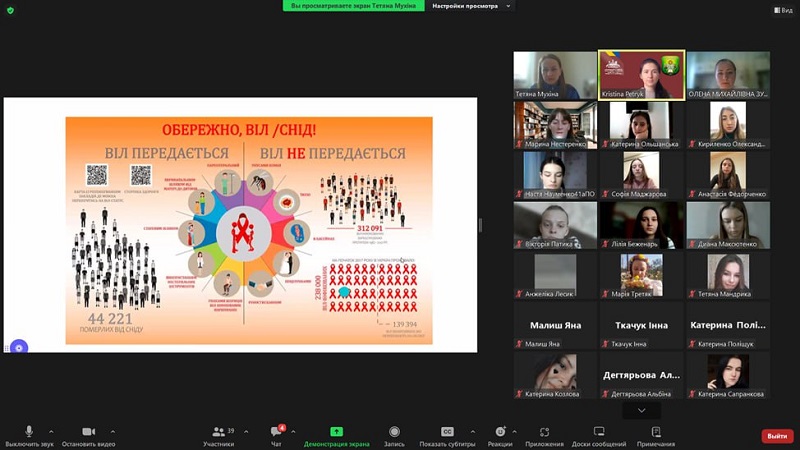Open the Чат chat panel
The height and width of the screenshot is (450, 800).
276,431
